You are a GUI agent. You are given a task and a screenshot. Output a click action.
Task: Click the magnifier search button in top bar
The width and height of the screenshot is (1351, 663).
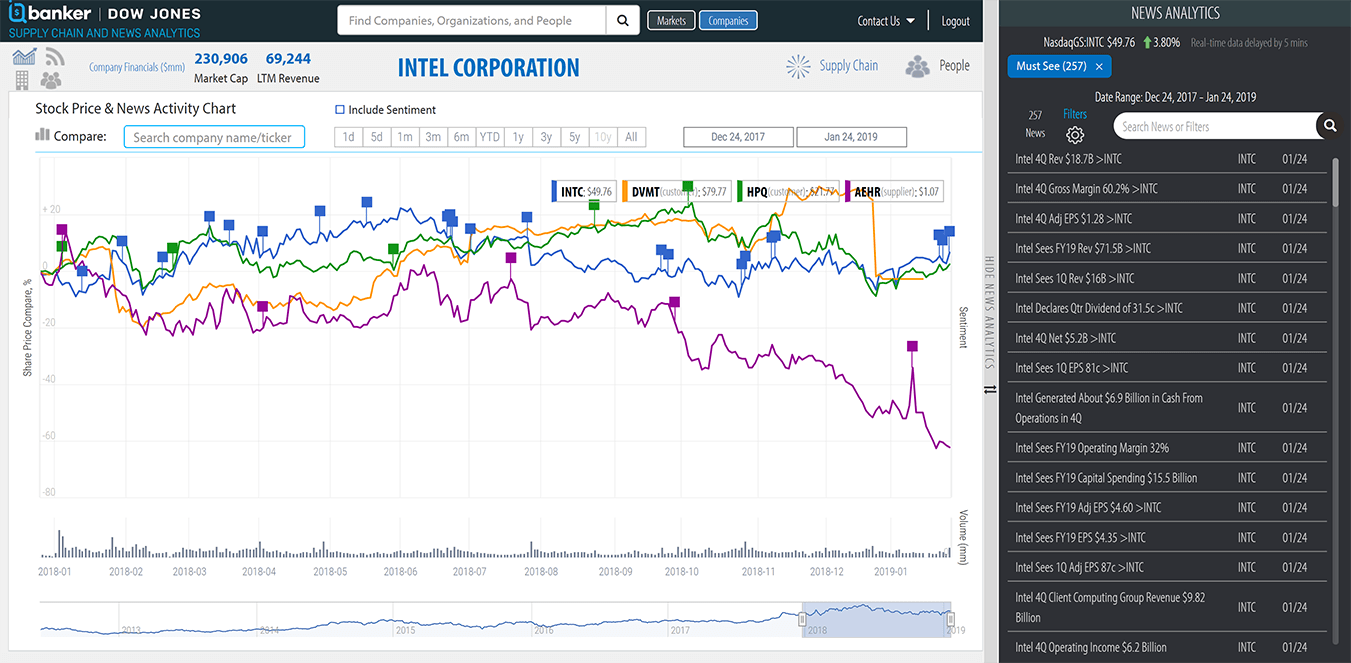click(x=622, y=20)
